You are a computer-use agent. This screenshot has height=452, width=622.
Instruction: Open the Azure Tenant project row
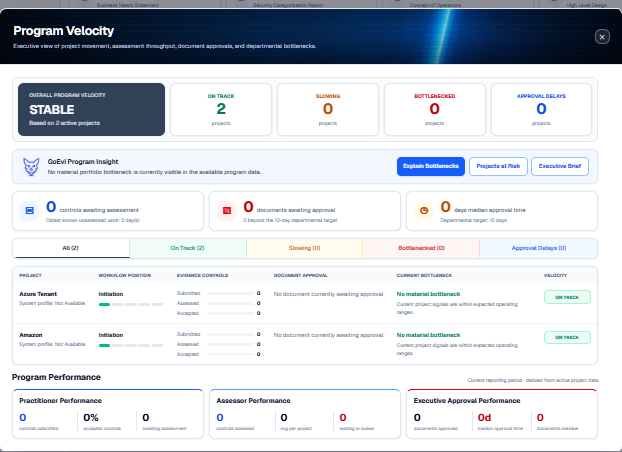click(x=305, y=303)
